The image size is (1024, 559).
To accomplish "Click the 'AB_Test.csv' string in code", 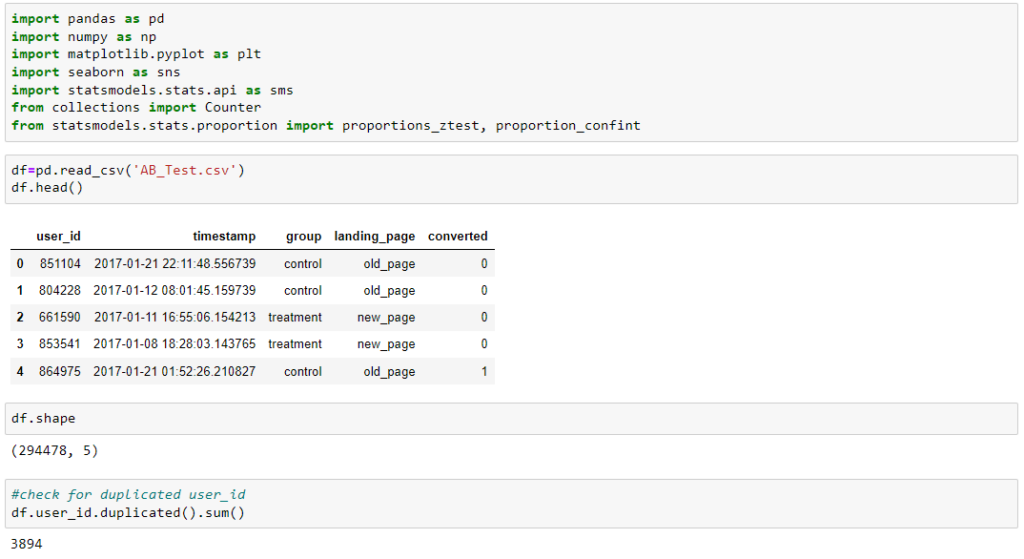I will [185, 170].
